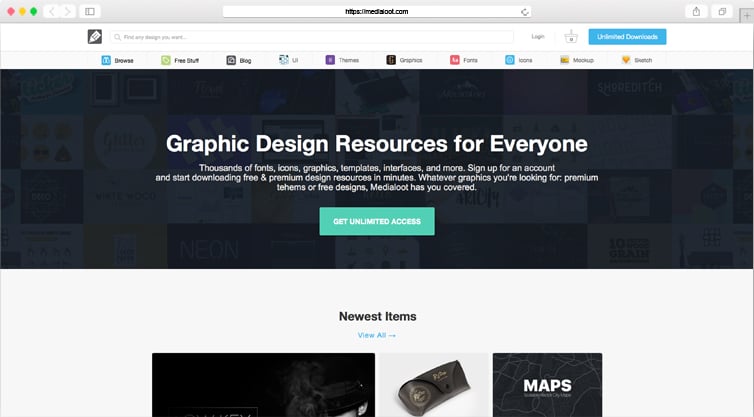Click the Themes category icon
754x417 pixels.
[x=330, y=60]
